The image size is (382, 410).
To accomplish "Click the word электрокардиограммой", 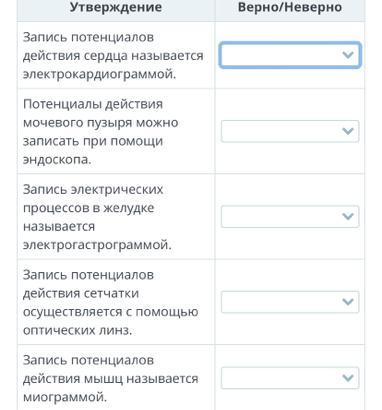I will pos(99,74).
